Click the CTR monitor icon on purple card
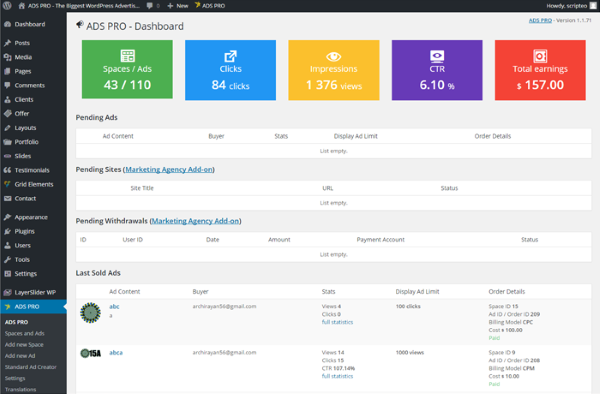Viewport: 600px width, 394px height. (437, 56)
